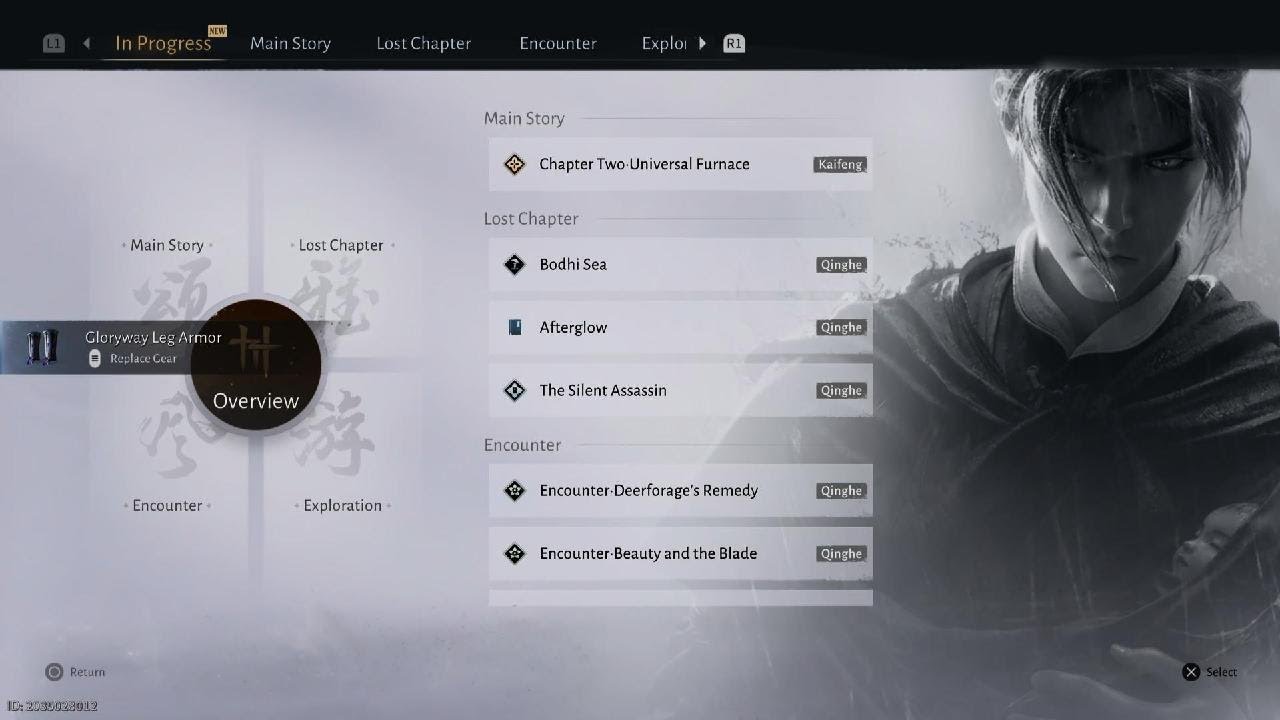
Task: Click the Afterglow book icon
Action: pyautogui.click(x=515, y=327)
